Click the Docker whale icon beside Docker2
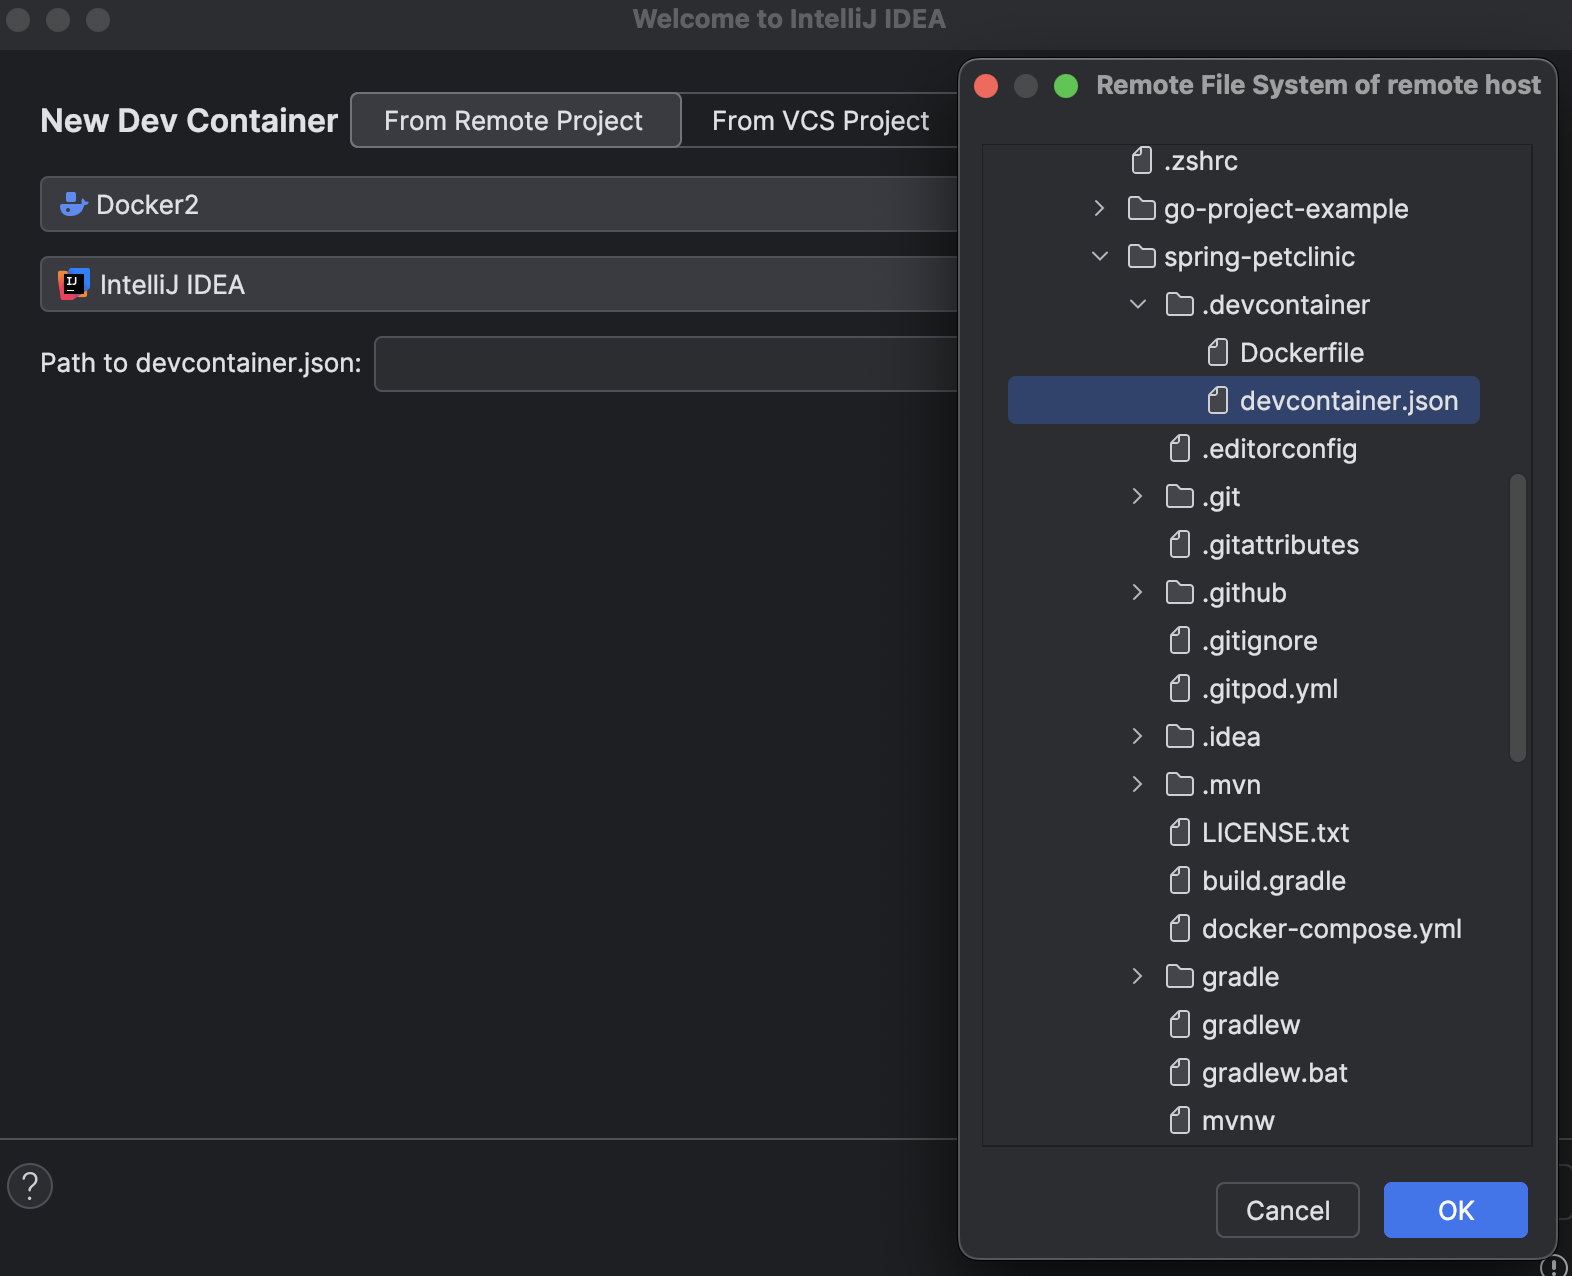Image resolution: width=1572 pixels, height=1276 pixels. tap(73, 205)
